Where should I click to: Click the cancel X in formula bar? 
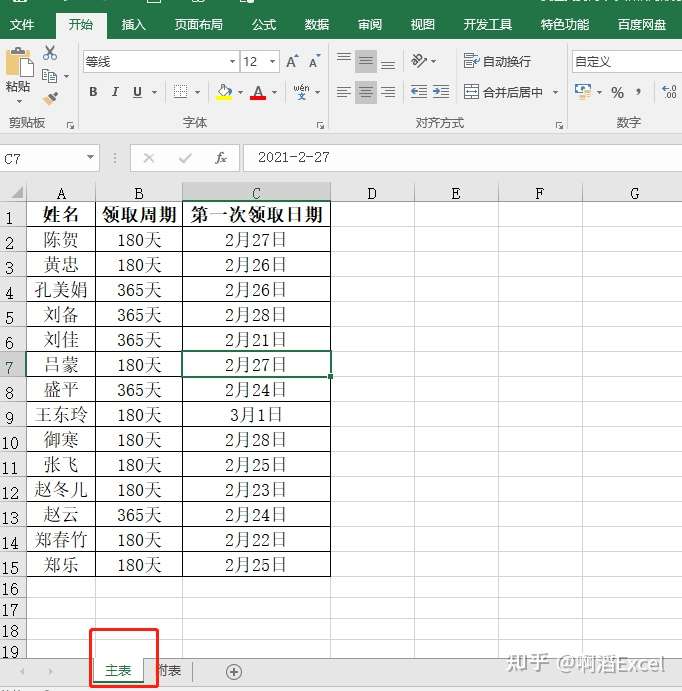(149, 158)
